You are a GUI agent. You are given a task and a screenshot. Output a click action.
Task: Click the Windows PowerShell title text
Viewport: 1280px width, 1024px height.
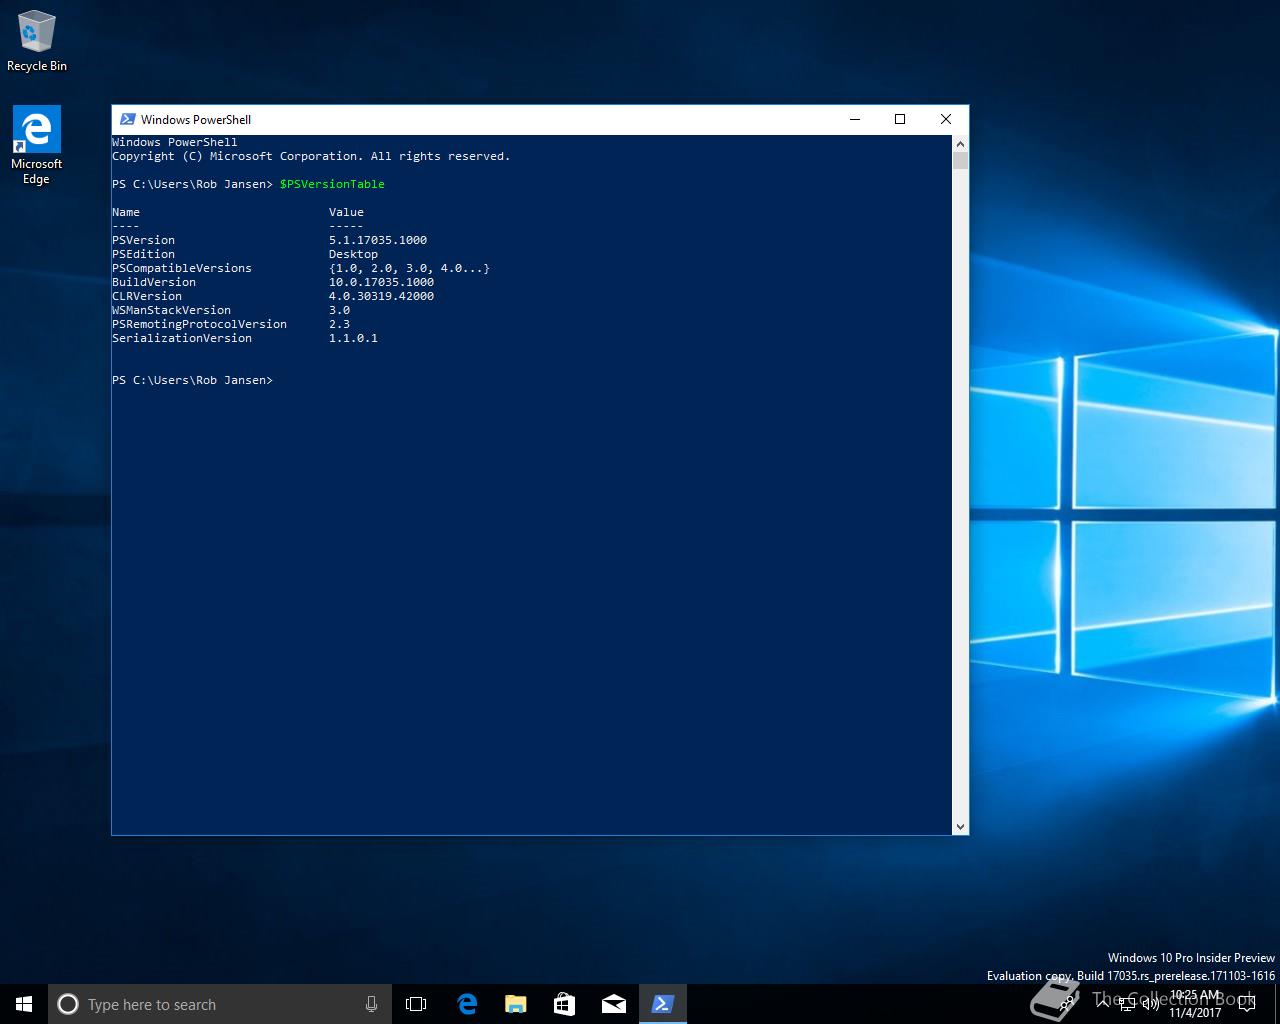click(196, 119)
